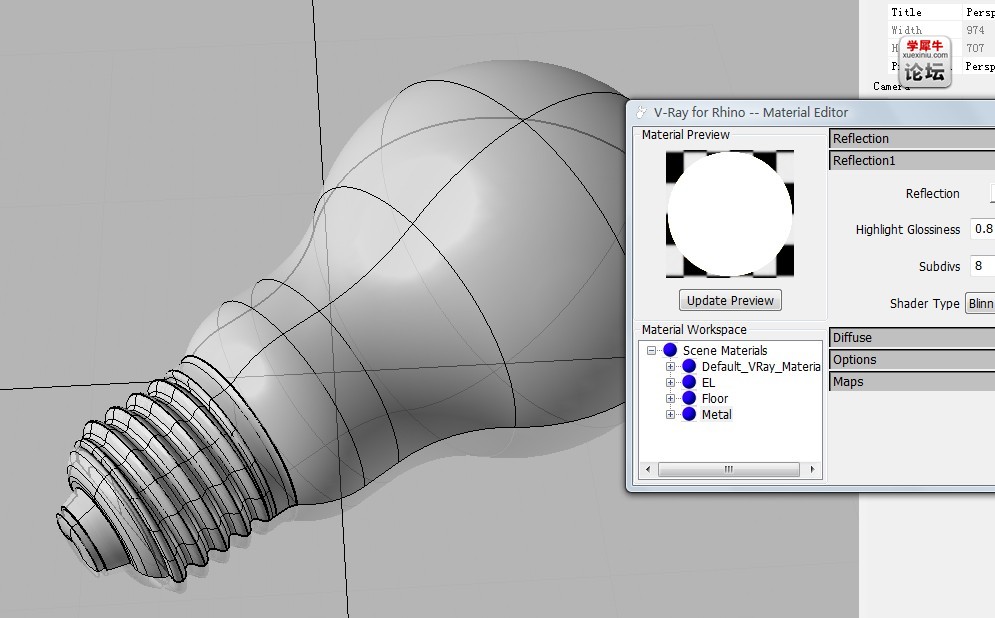Expand the Default_VRay_Material node
995x618 pixels.
[x=670, y=366]
